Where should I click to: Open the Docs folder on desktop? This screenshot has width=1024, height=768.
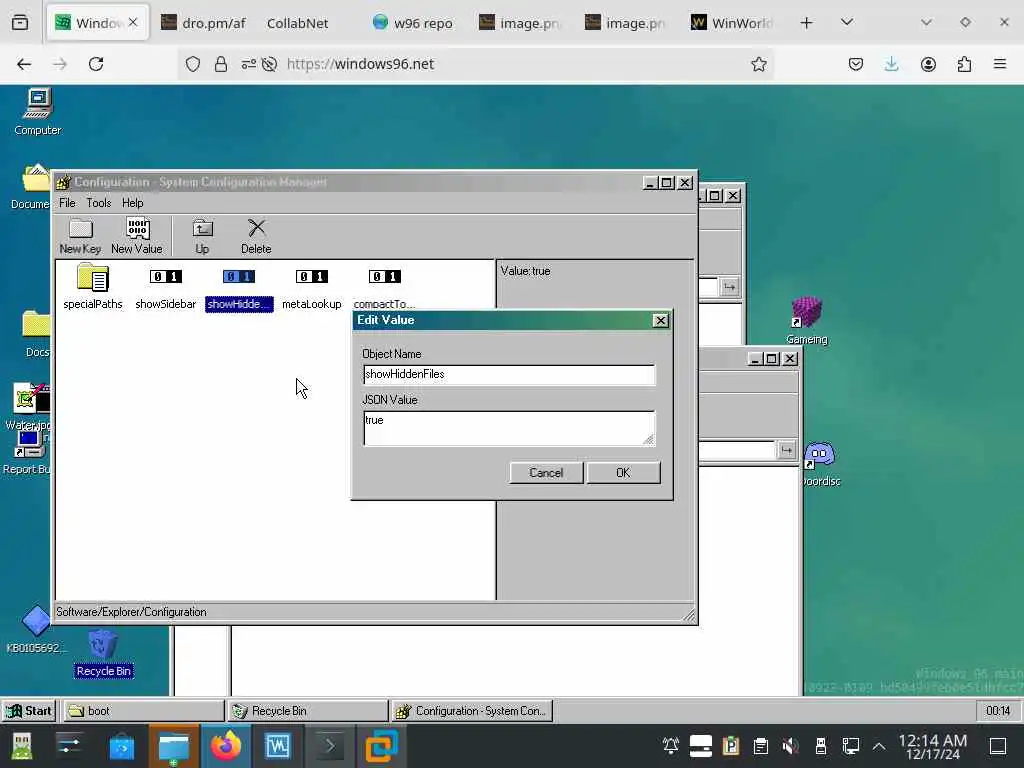click(36, 334)
